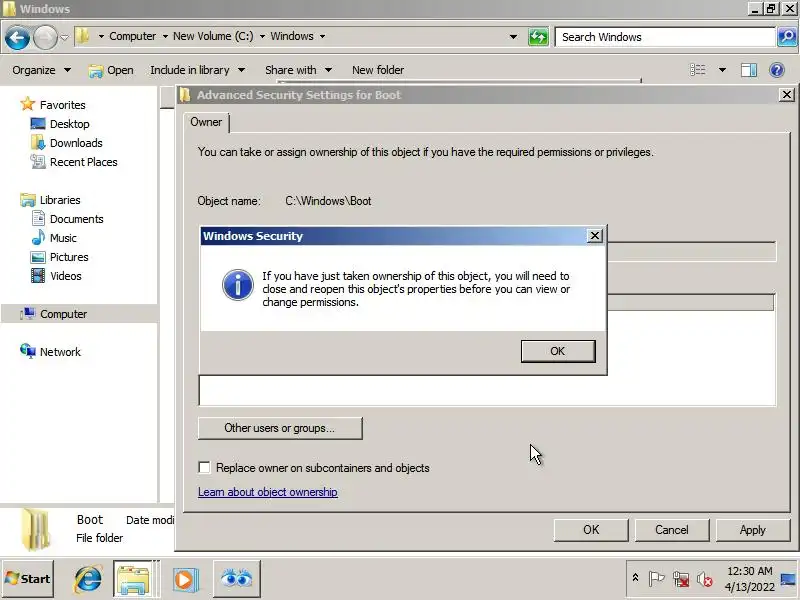Click the Open toolbar button
Screen dimensions: 800x600
[111, 70]
